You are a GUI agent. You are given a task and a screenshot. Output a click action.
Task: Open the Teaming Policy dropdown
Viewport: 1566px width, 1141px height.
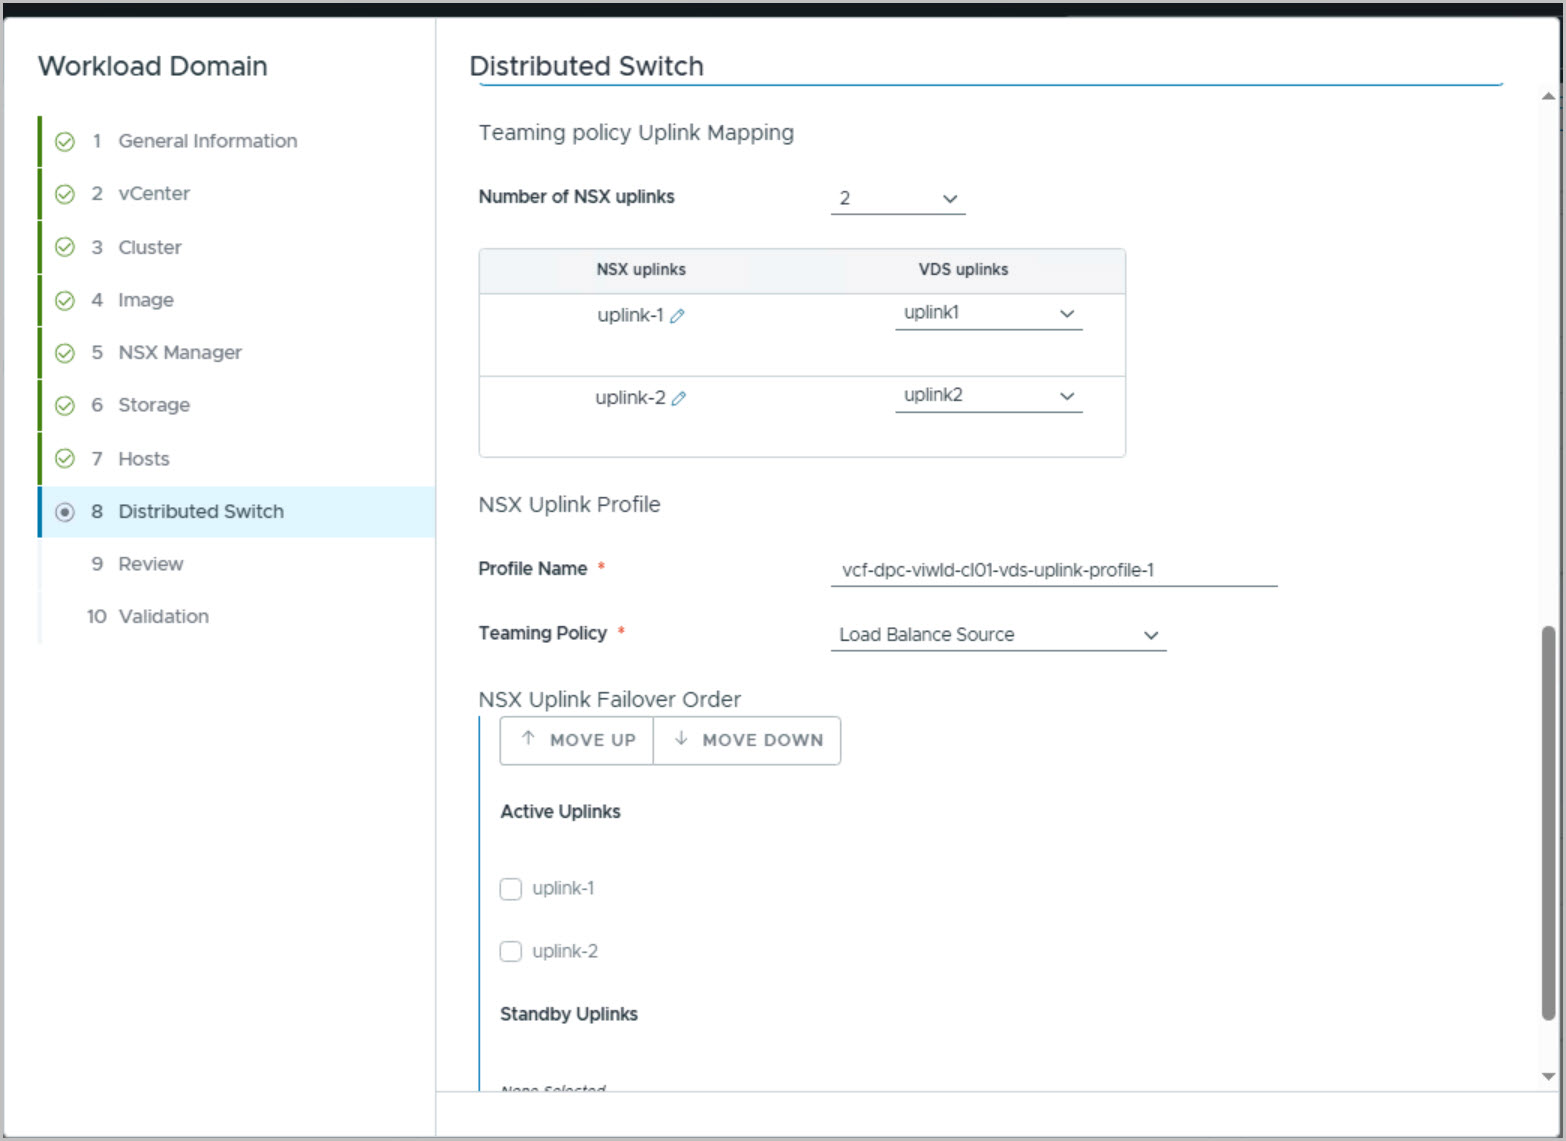(999, 635)
